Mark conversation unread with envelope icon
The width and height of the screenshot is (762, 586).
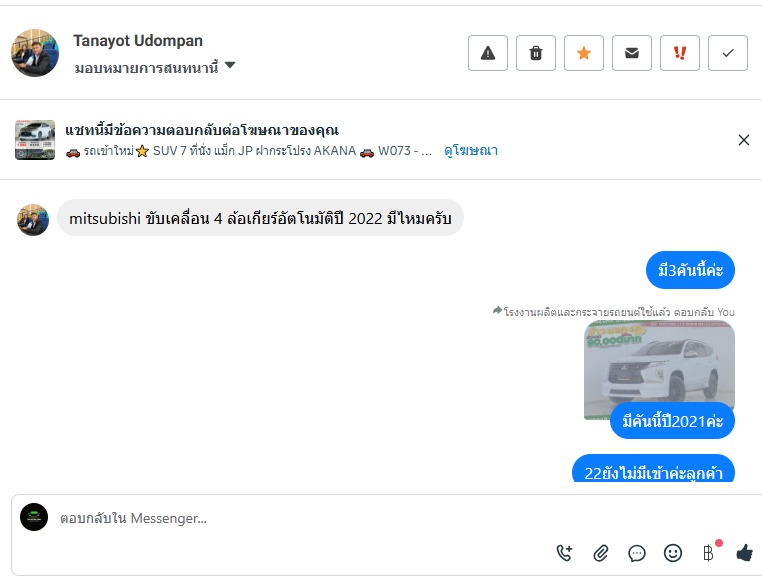(632, 53)
